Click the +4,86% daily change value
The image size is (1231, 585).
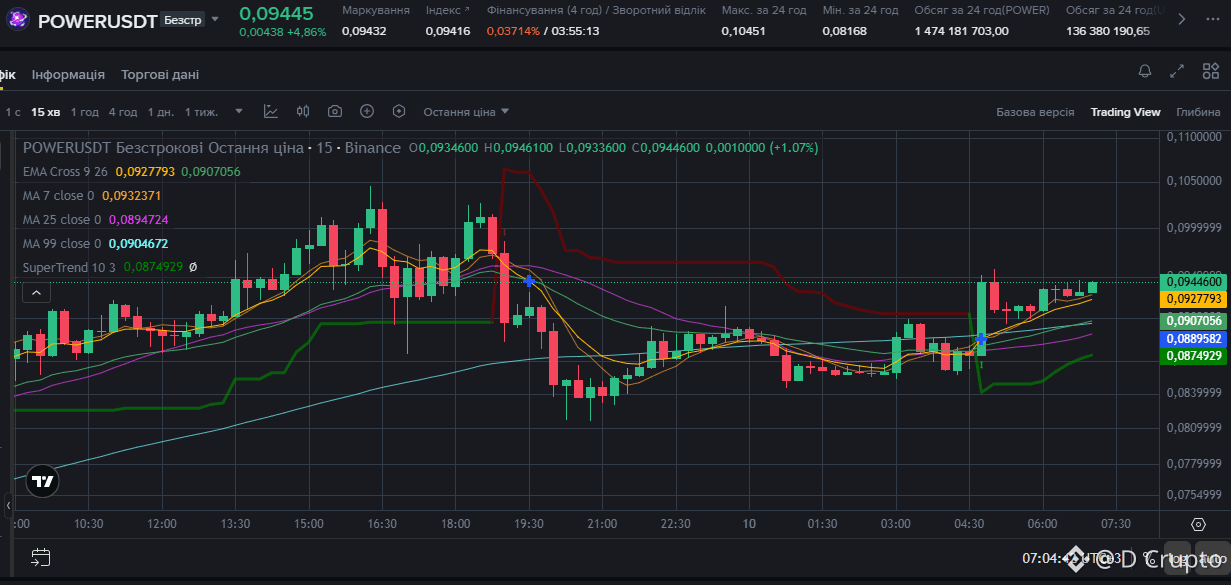306,32
